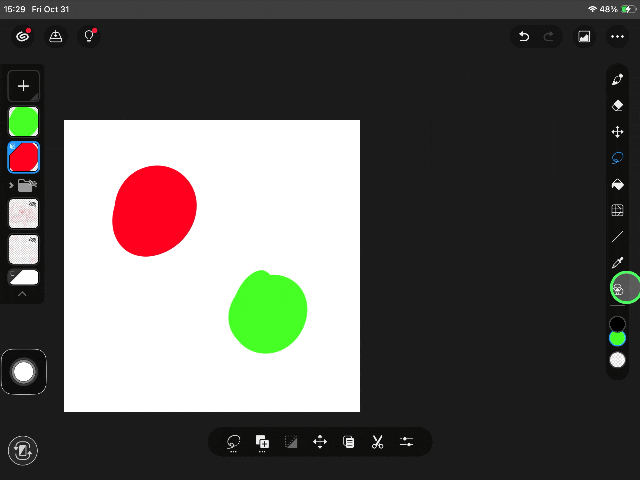Pick the green active color swatch
Screen dimensions: 640x480
(x=617, y=338)
